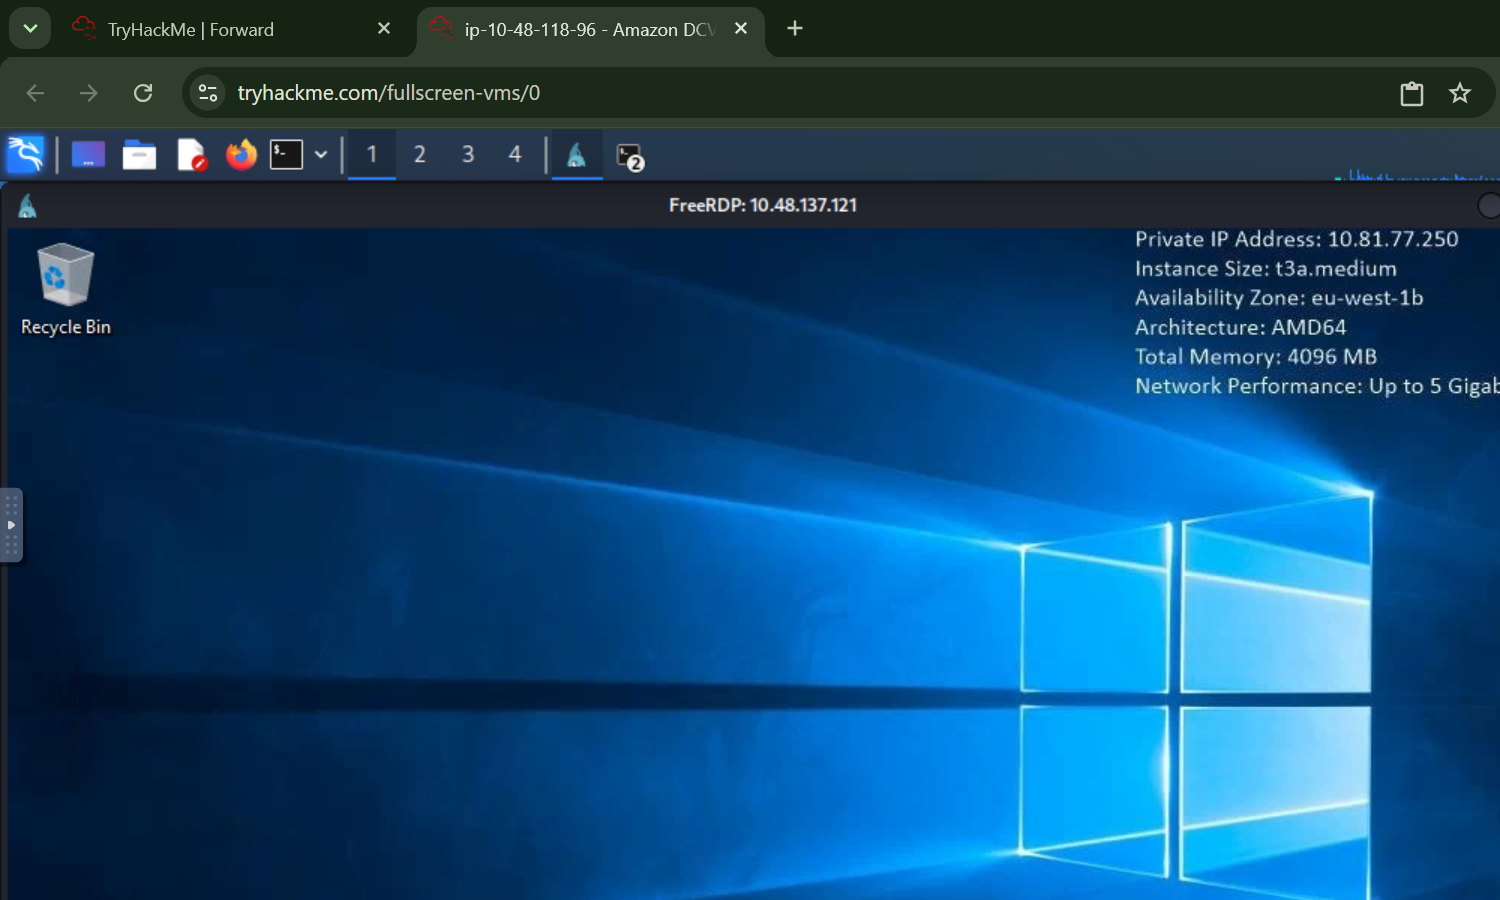Click the Instance Size: t3a.medium text
The image size is (1500, 900).
(1266, 268)
